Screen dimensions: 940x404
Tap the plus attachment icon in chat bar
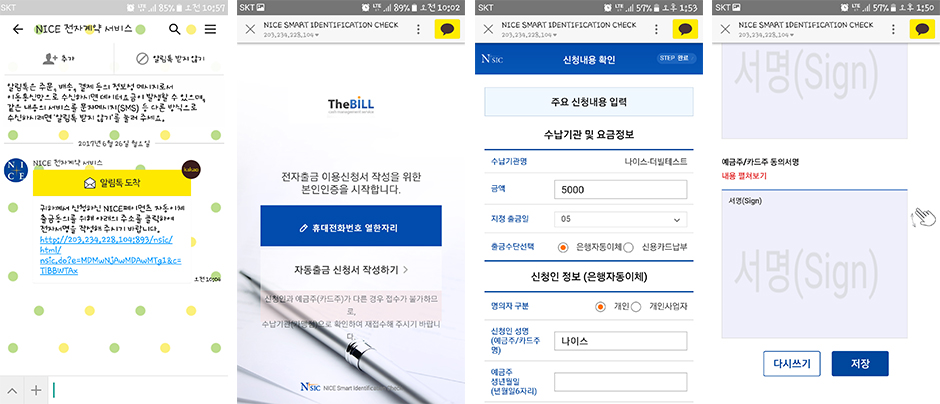pos(36,391)
